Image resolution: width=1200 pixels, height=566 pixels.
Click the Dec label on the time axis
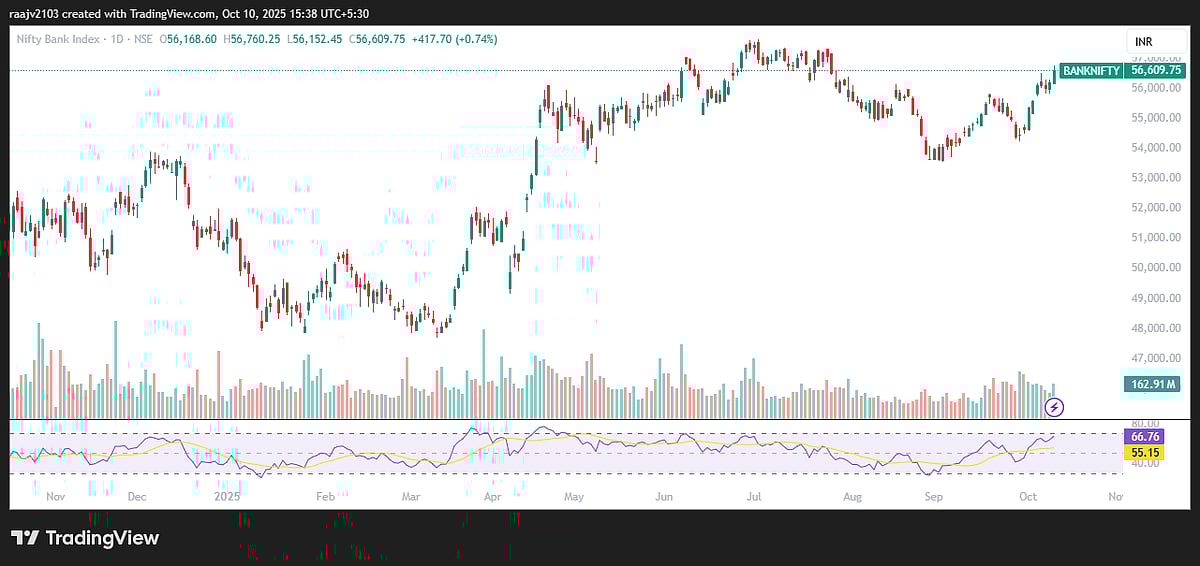coord(137,496)
